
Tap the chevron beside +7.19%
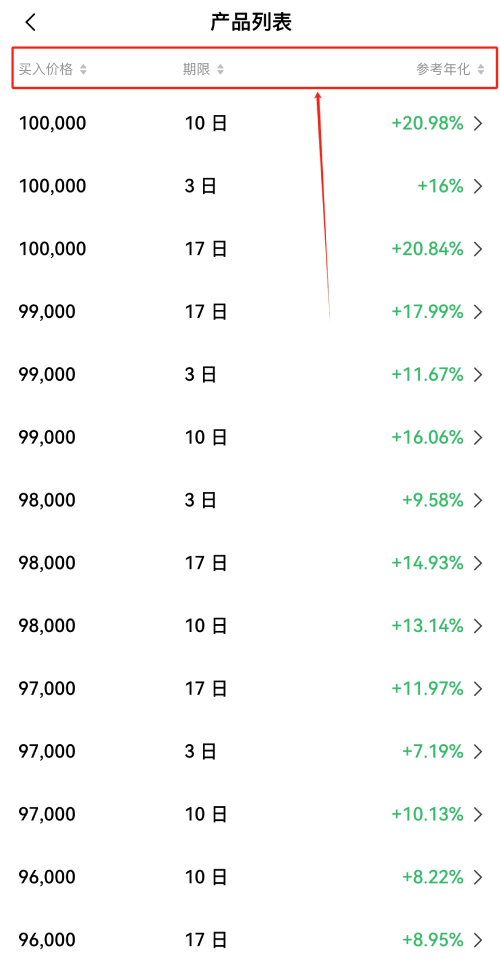coord(478,752)
